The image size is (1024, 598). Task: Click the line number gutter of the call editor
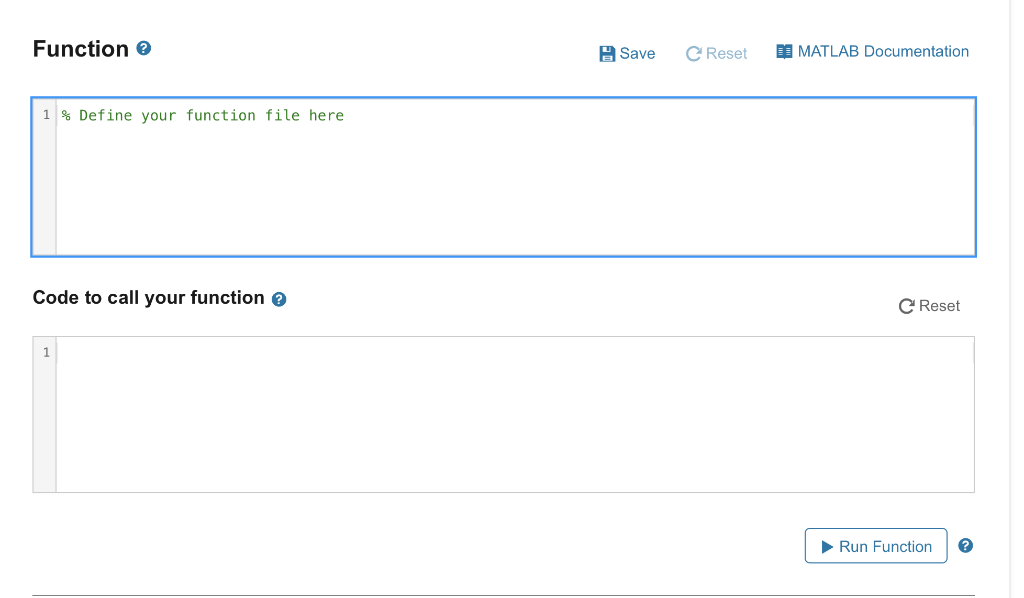(44, 414)
